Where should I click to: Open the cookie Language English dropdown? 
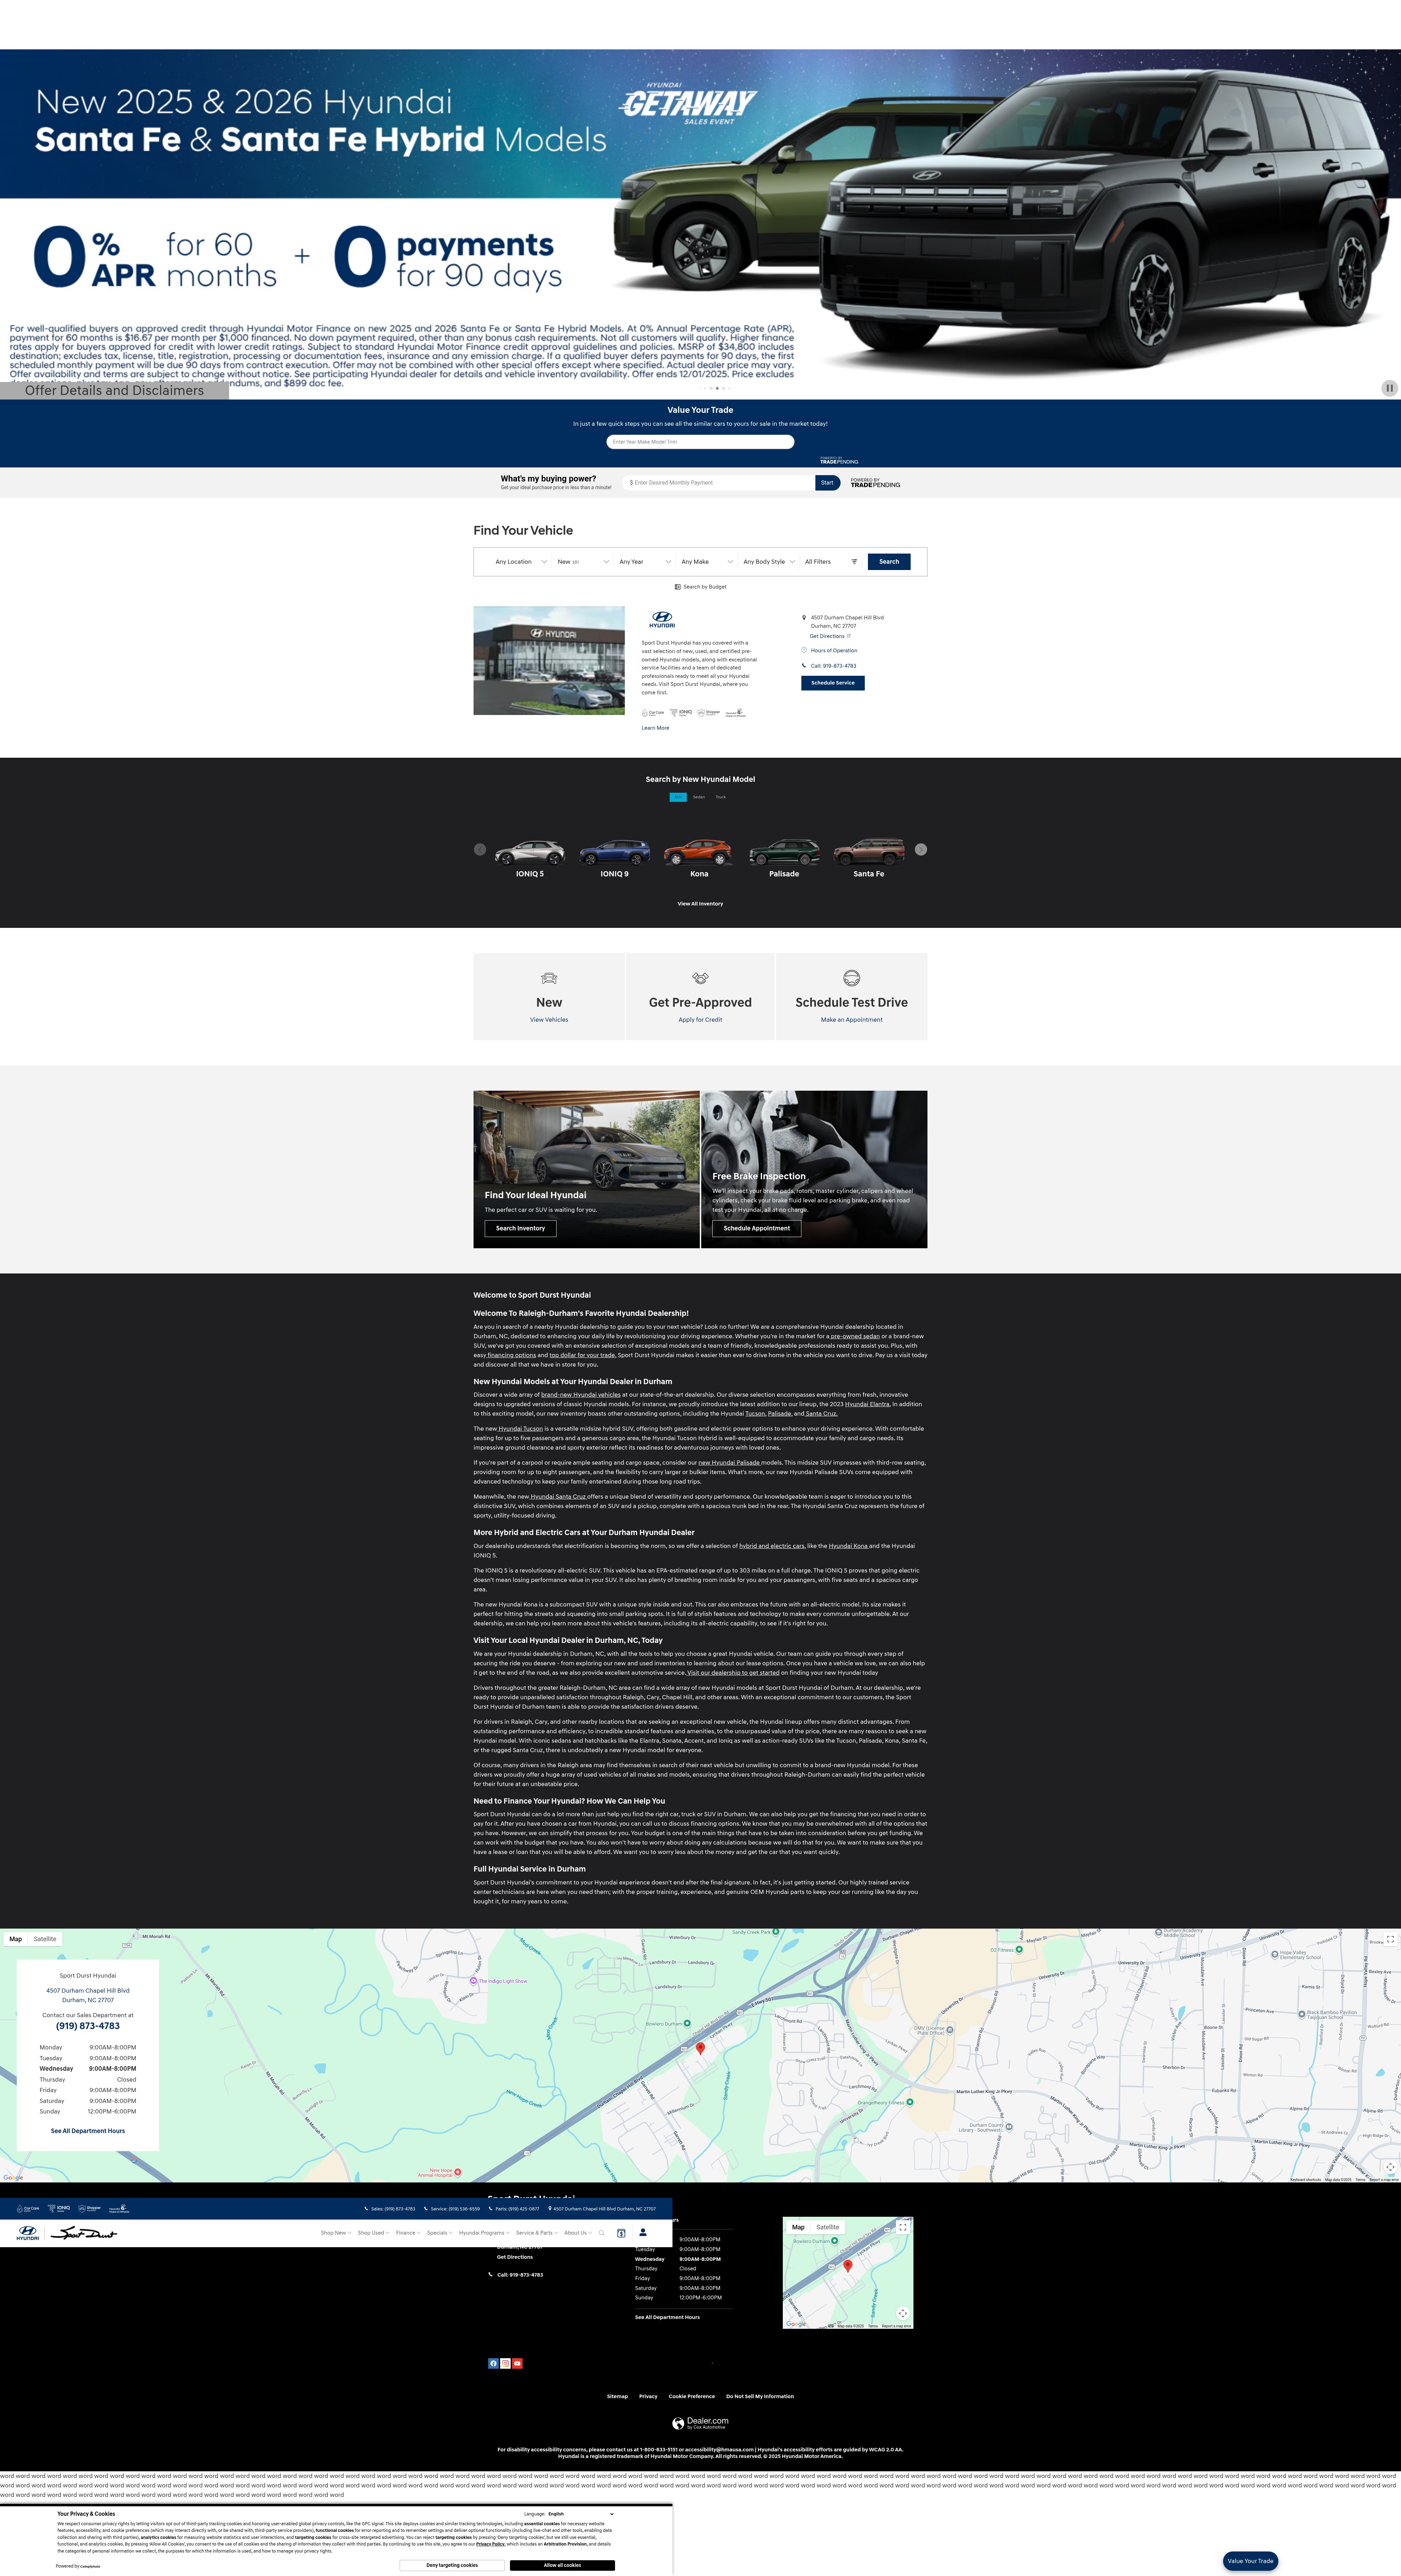[581, 2514]
